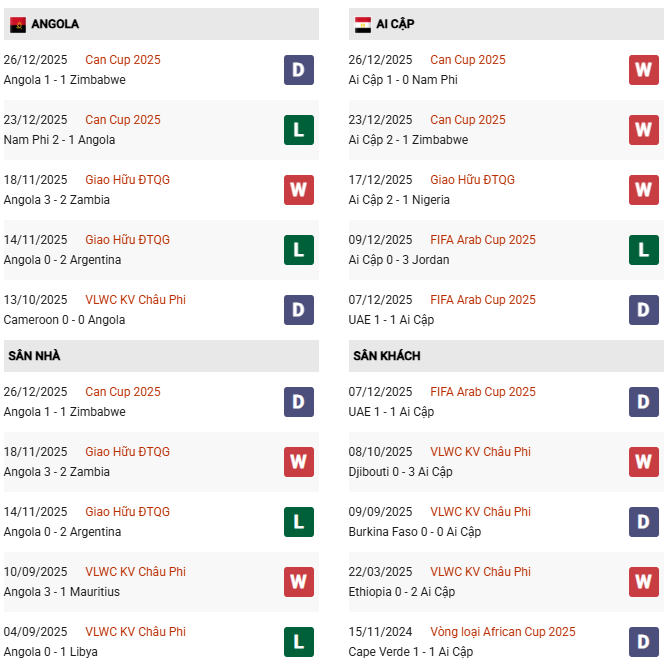The width and height of the screenshot is (667, 665).
Task: Click draw badge for Angola 1-1 Zimbabwe, top list
Action: pos(298,70)
